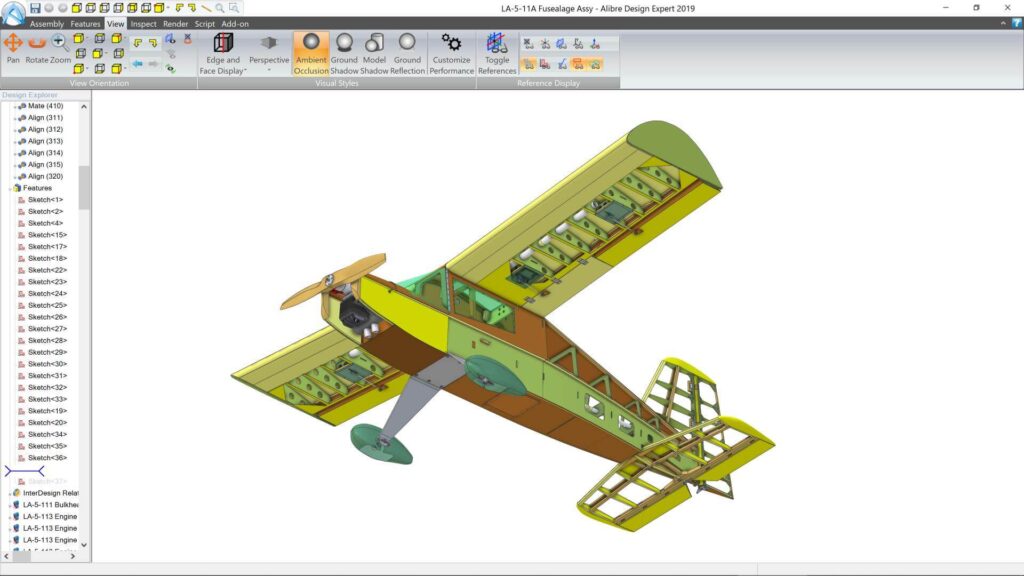Viewport: 1024px width, 576px height.
Task: Select Sketch<15> in Design Explorer
Action: 47,235
